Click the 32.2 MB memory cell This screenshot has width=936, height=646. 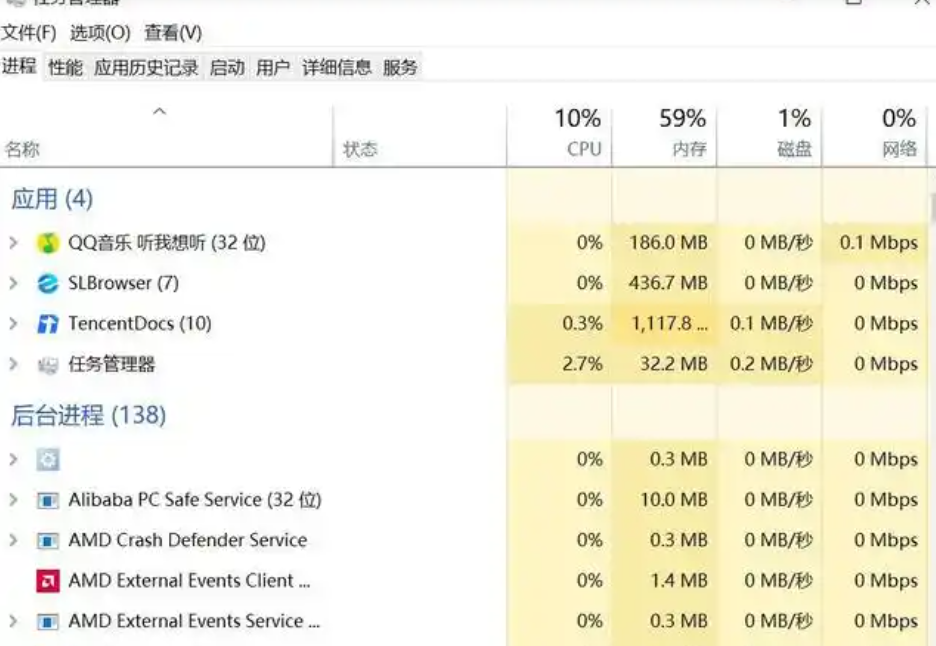[664, 365]
